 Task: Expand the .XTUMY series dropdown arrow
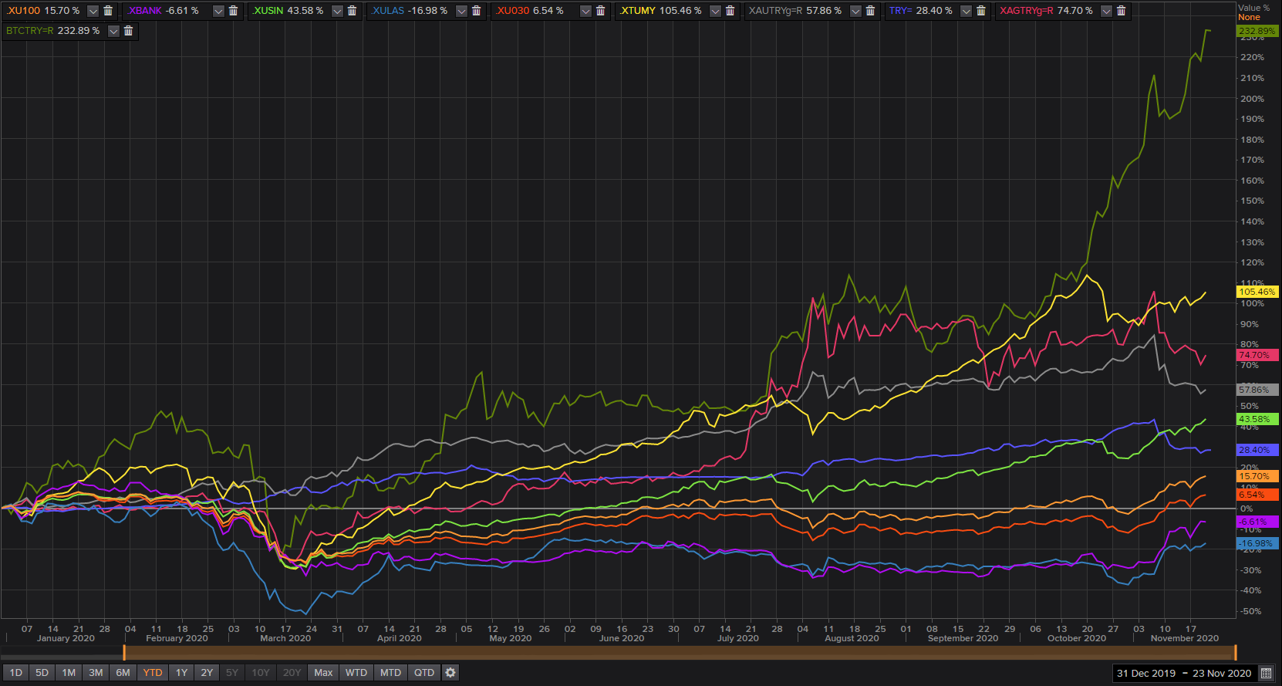point(714,11)
